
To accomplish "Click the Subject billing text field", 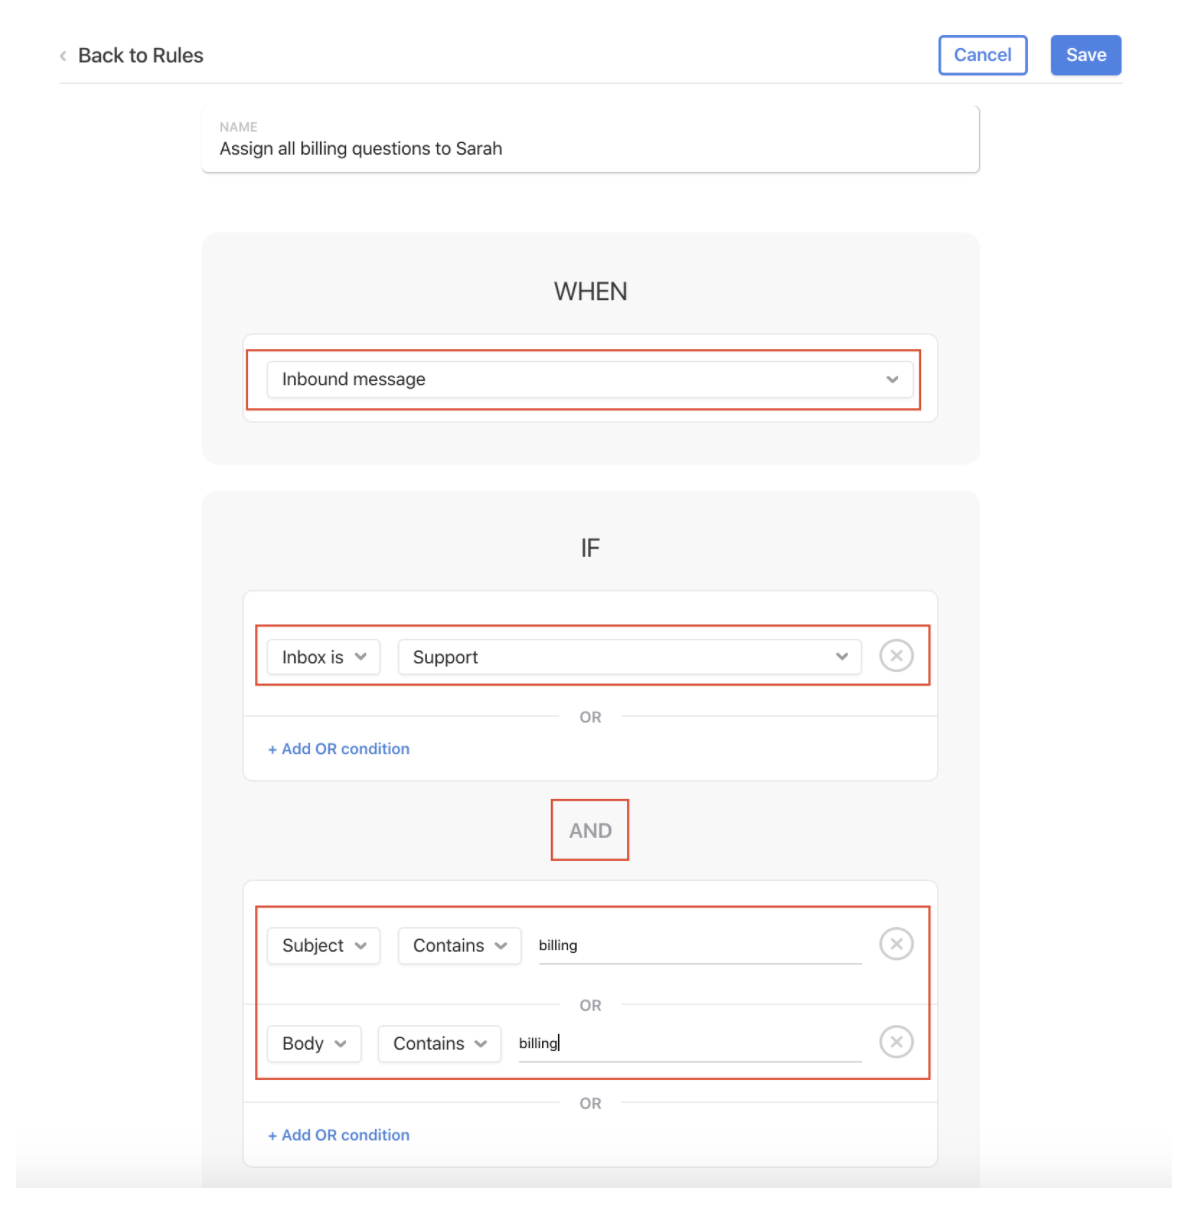I will point(700,945).
